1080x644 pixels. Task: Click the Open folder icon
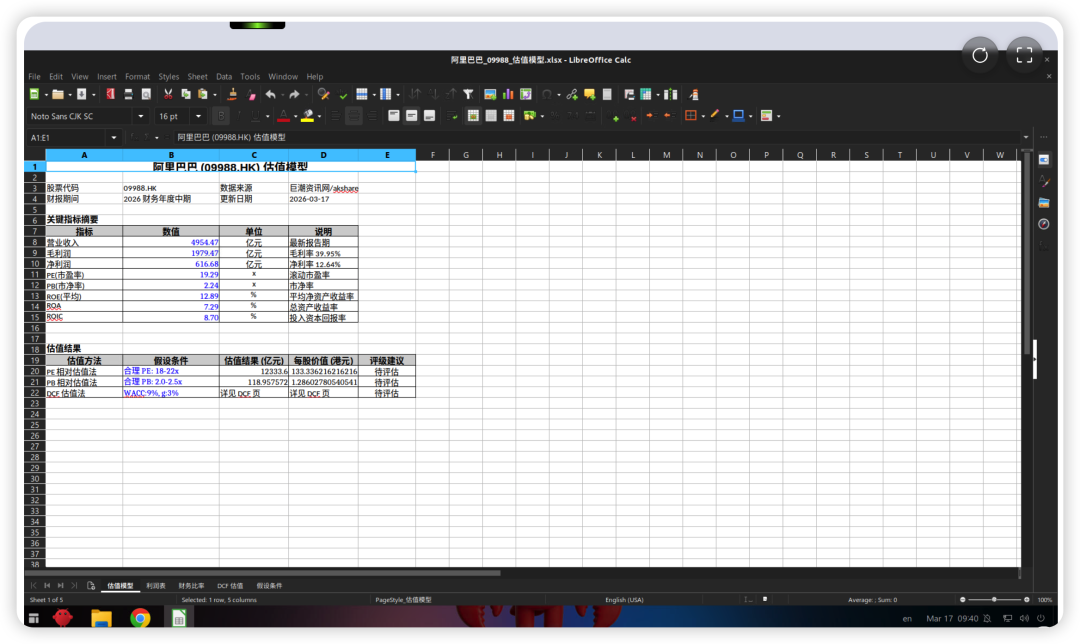click(x=58, y=94)
